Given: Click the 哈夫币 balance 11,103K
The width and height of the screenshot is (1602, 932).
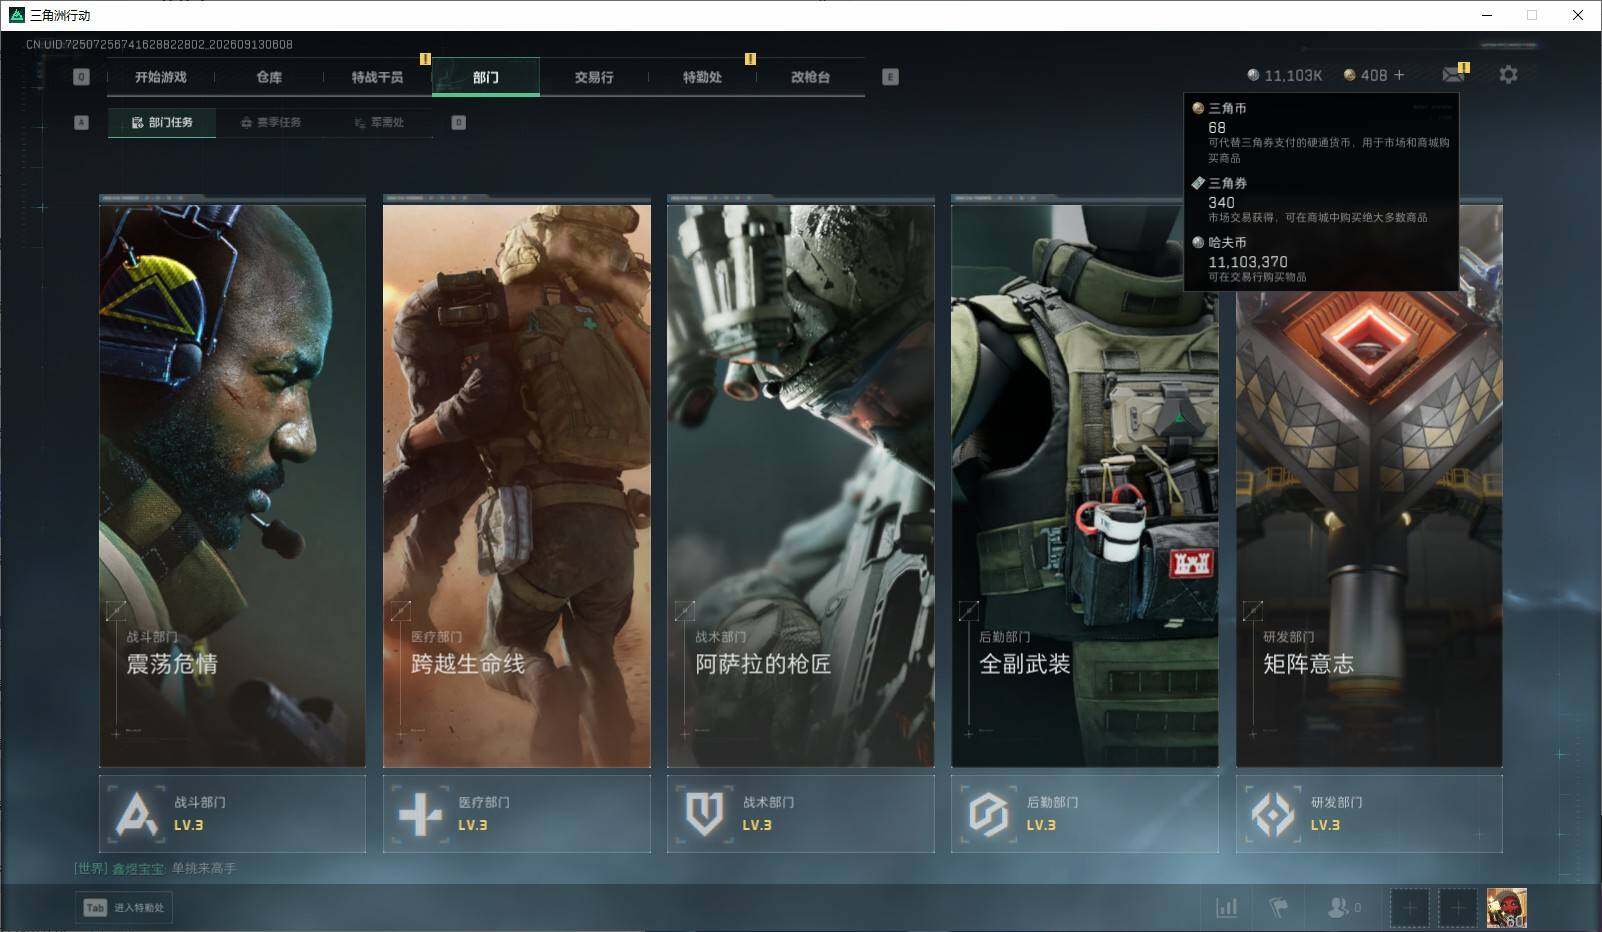Looking at the screenshot, I should [1285, 75].
